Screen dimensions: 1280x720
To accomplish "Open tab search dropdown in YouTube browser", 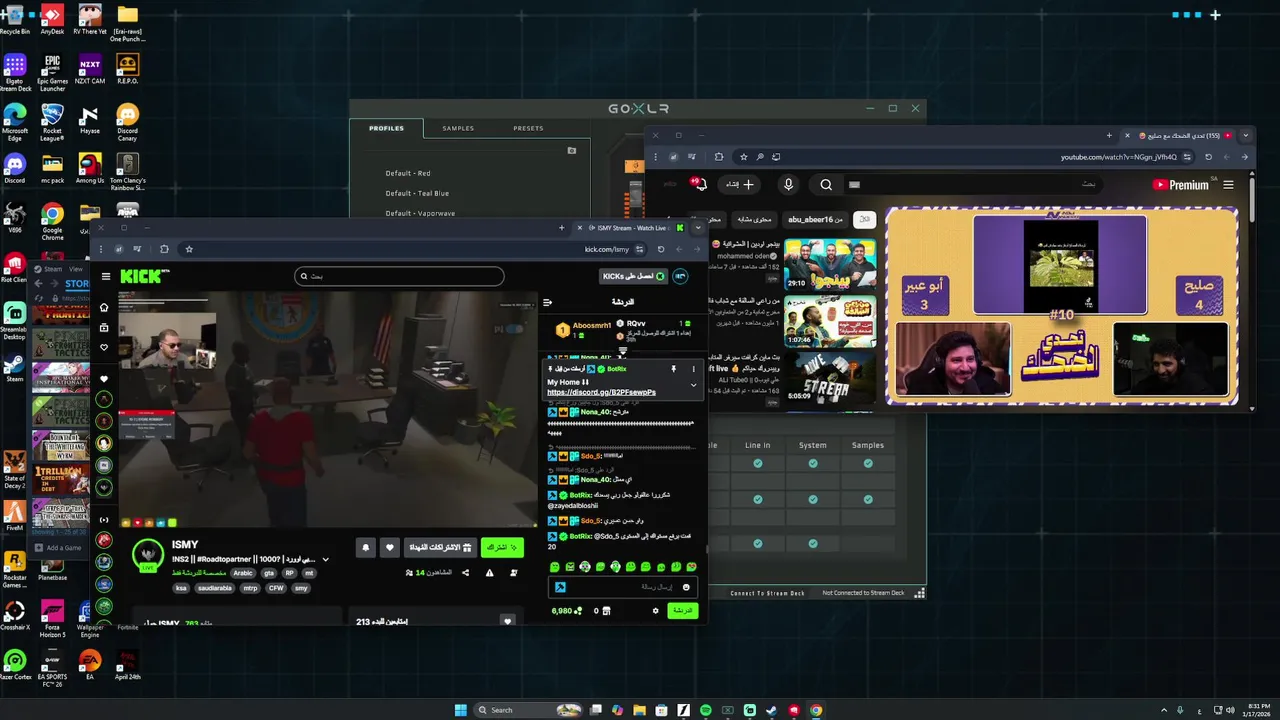I will tap(1245, 135).
